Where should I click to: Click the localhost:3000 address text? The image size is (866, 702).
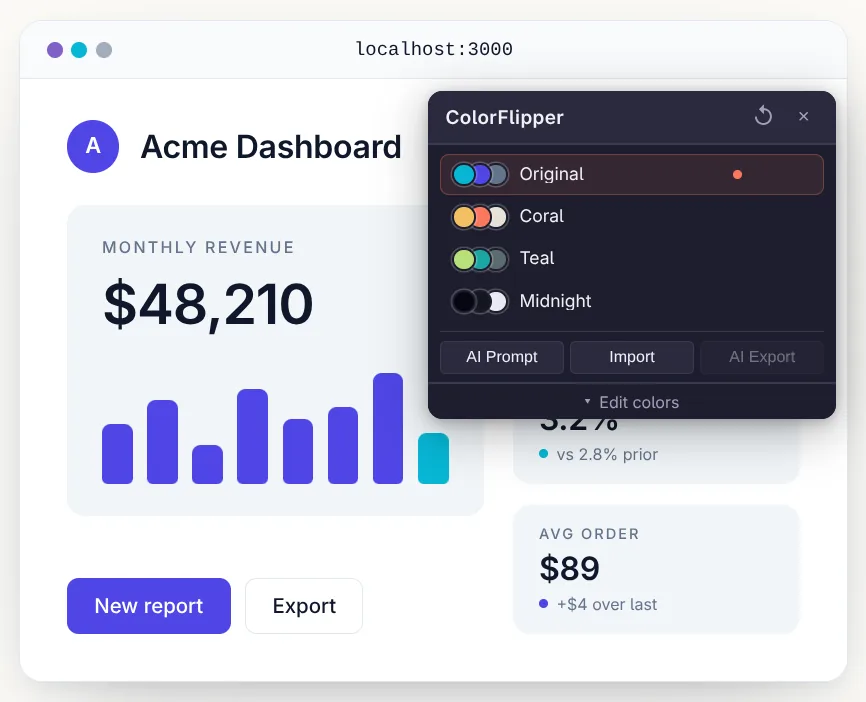click(x=434, y=49)
